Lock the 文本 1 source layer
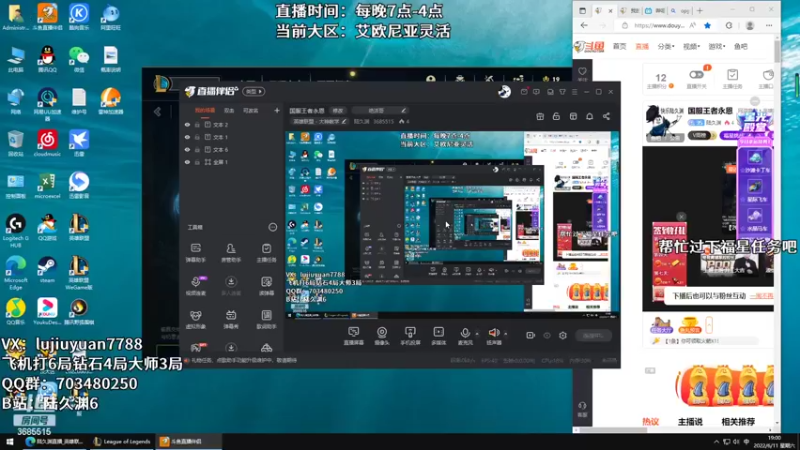The width and height of the screenshot is (800, 450). [x=197, y=137]
